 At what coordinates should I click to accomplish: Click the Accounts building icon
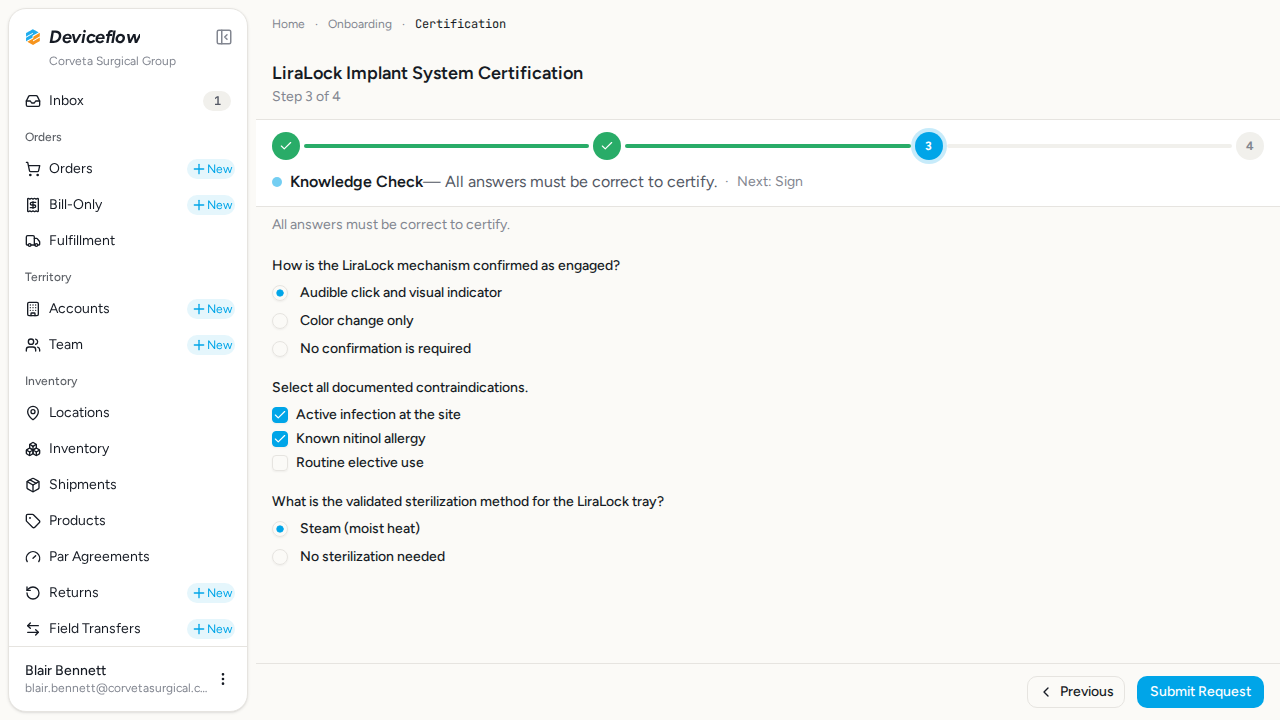click(33, 309)
